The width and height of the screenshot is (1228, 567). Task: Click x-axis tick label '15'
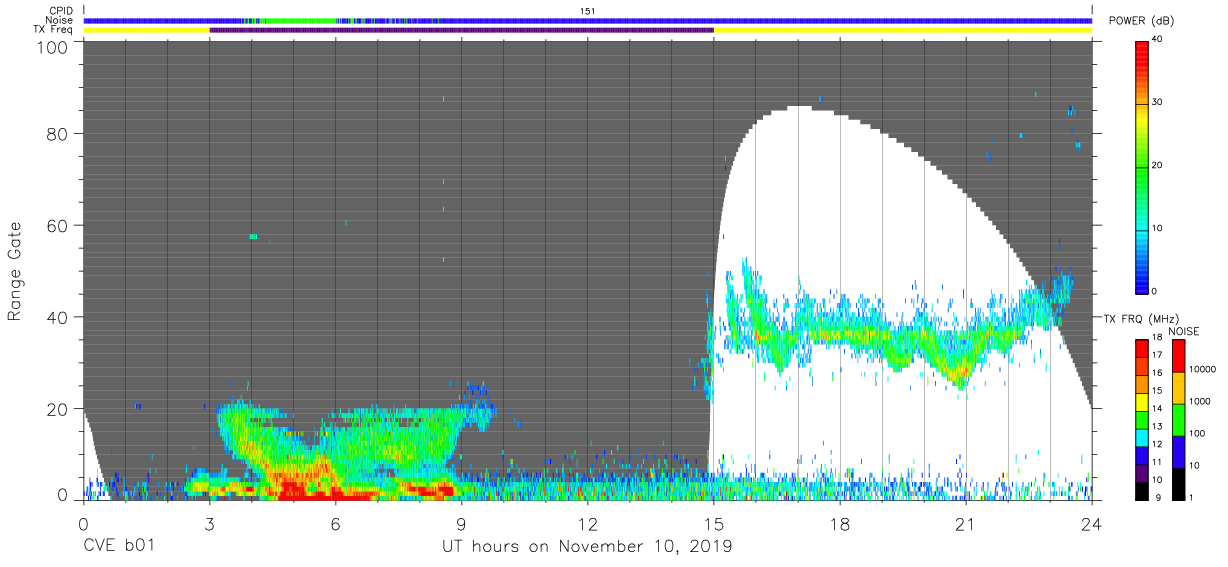click(714, 523)
